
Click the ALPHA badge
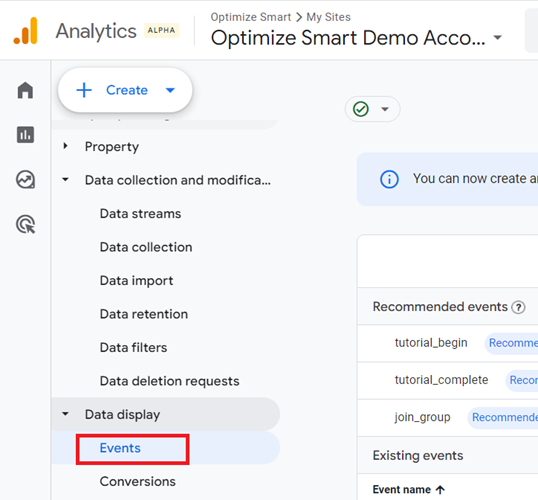pyautogui.click(x=161, y=30)
